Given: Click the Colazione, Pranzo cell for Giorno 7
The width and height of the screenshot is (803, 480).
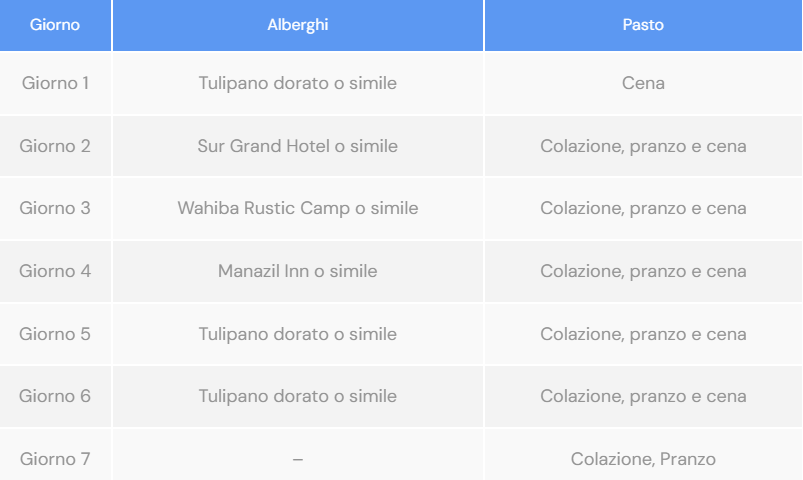Looking at the screenshot, I should pyautogui.click(x=643, y=458).
